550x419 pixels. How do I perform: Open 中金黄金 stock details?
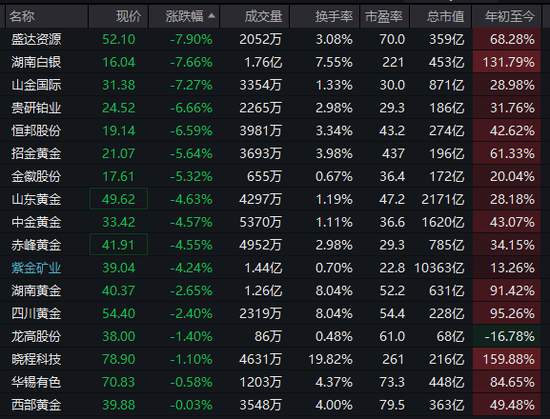(x=36, y=222)
